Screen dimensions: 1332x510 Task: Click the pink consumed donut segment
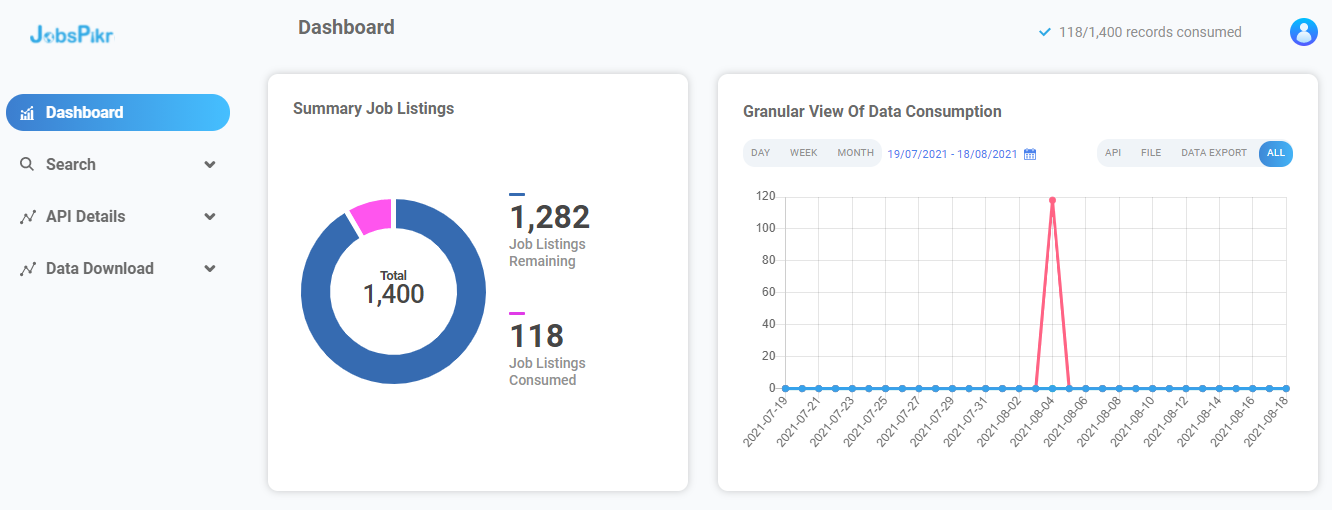click(x=372, y=216)
